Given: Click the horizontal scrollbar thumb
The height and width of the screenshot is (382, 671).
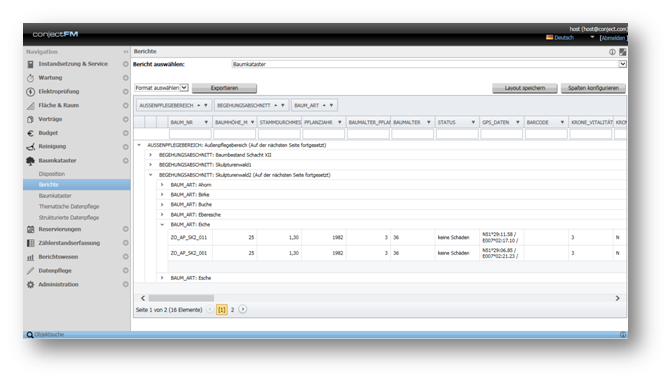Looking at the screenshot, I should pos(181,298).
